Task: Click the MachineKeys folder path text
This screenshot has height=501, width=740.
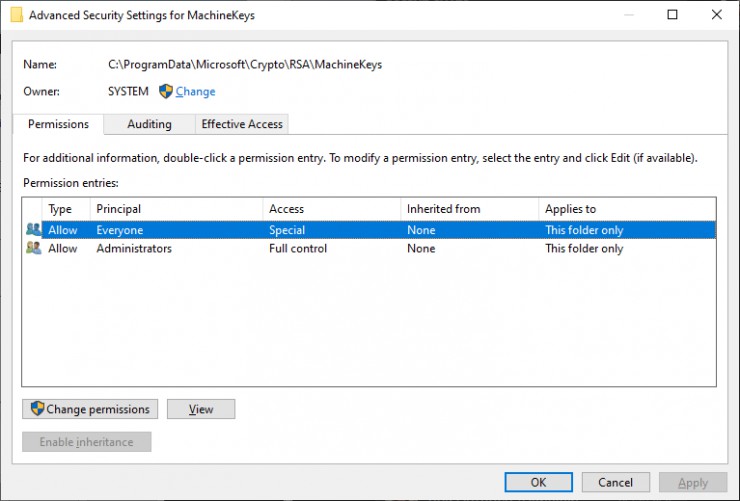Action: coord(245,65)
